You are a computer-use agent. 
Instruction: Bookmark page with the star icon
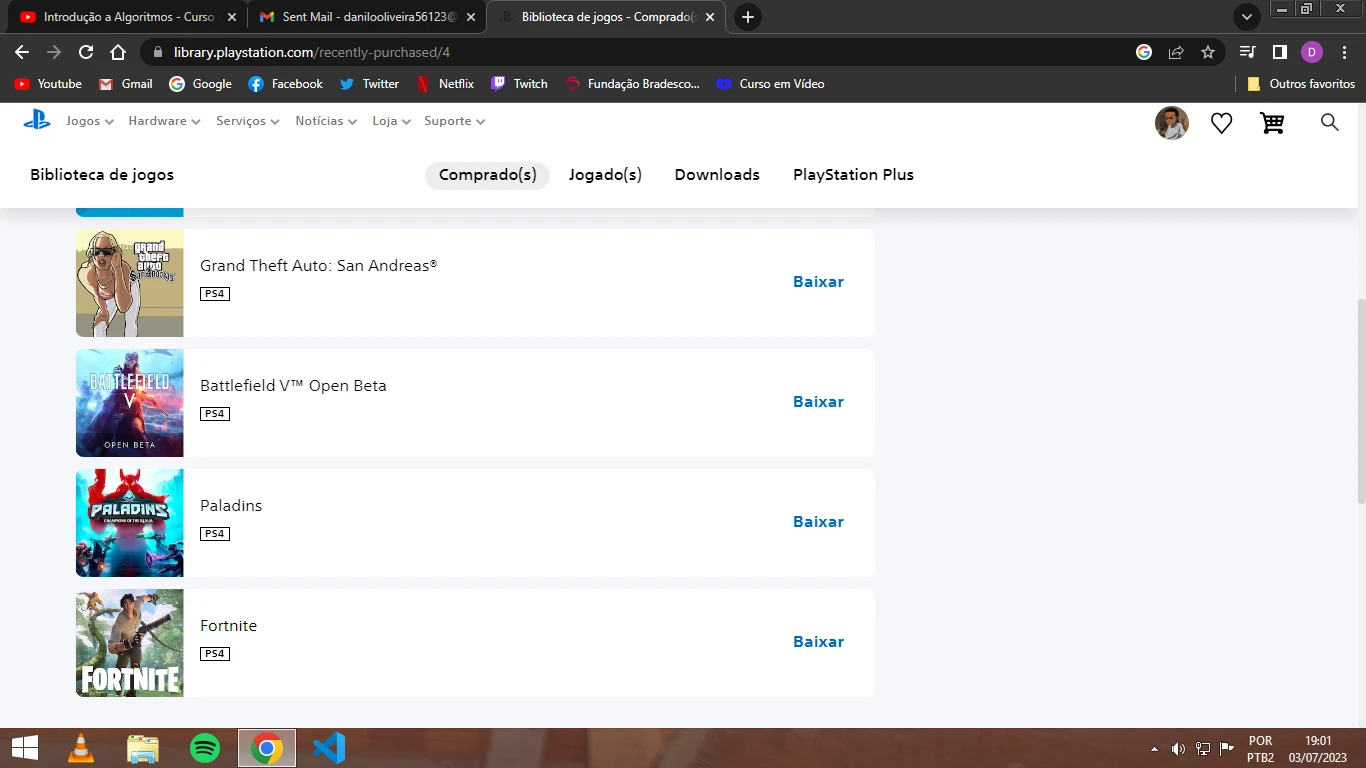(x=1208, y=52)
